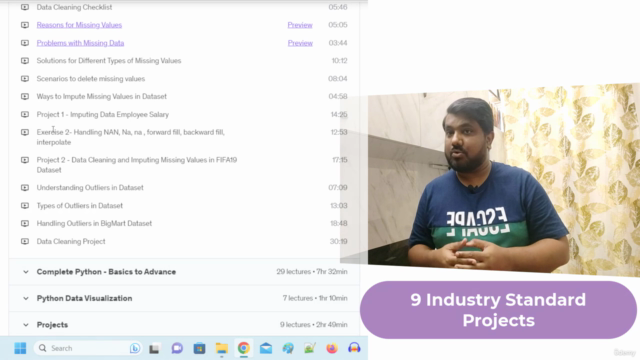Launch the Teams Chat taskbar icon

[x=177, y=348]
